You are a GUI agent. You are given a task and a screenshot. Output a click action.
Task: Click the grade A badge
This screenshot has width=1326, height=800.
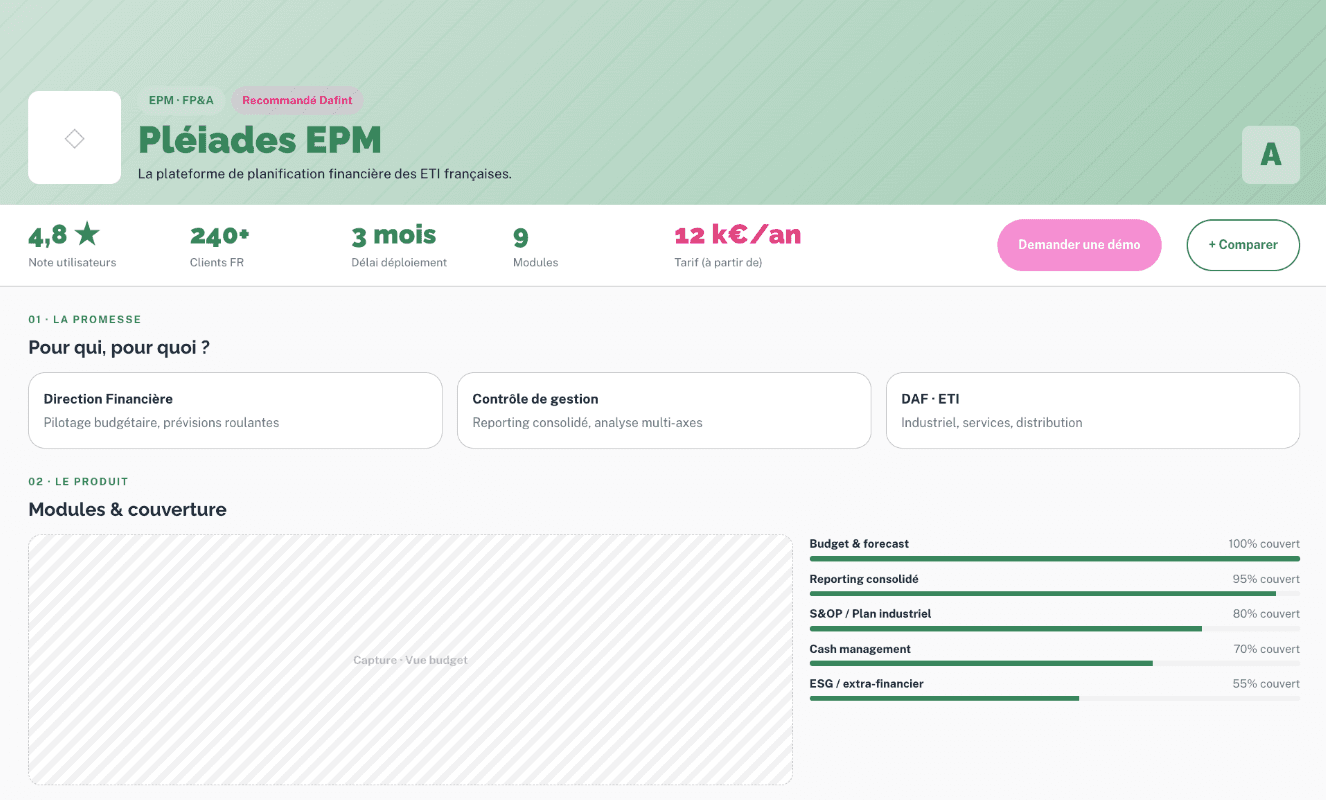coord(1271,155)
